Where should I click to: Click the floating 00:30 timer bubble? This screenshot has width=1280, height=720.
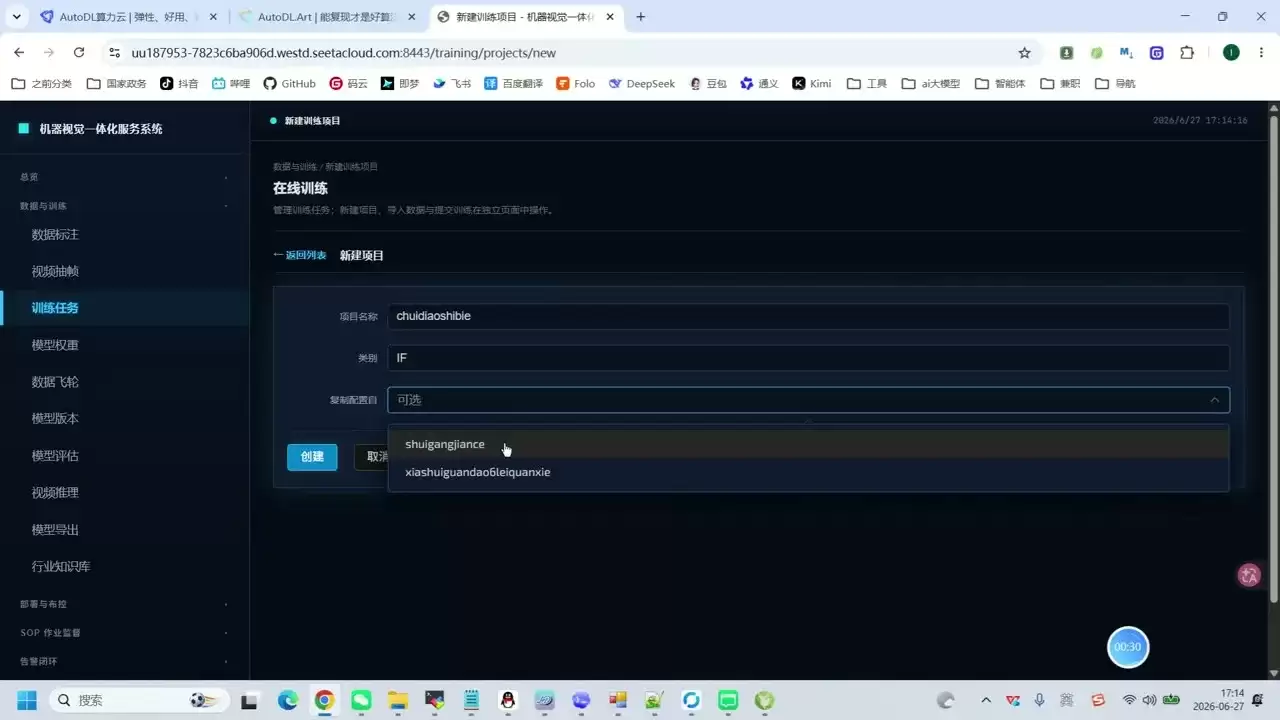pyautogui.click(x=1128, y=647)
